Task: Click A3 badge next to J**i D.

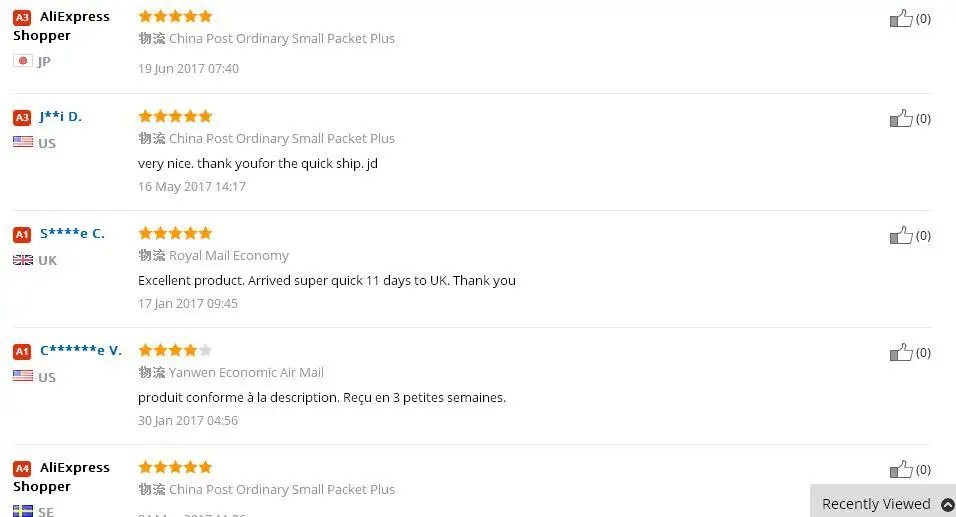Action: [22, 117]
